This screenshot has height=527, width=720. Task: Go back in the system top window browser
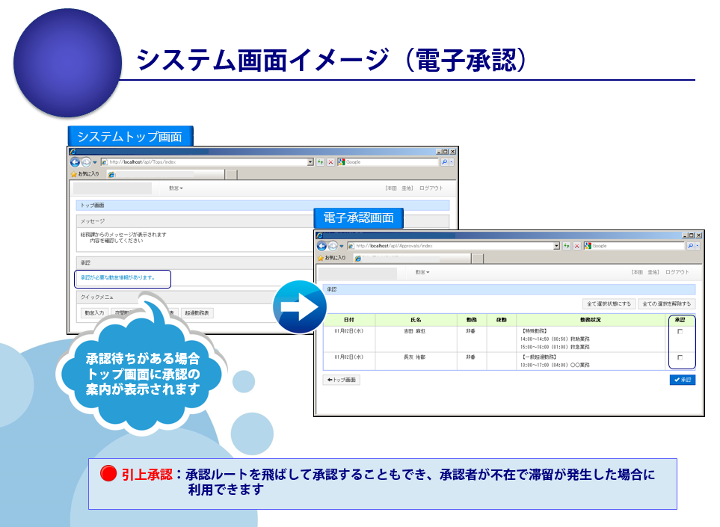74,162
